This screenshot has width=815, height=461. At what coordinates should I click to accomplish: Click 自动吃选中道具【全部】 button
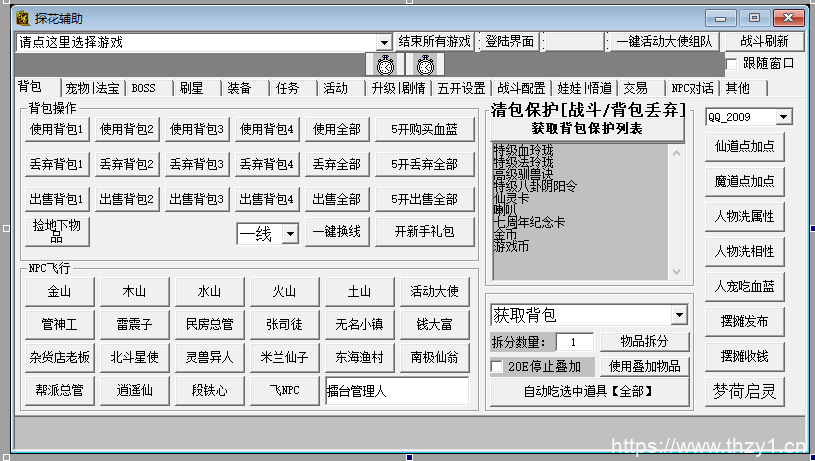pyautogui.click(x=590, y=391)
